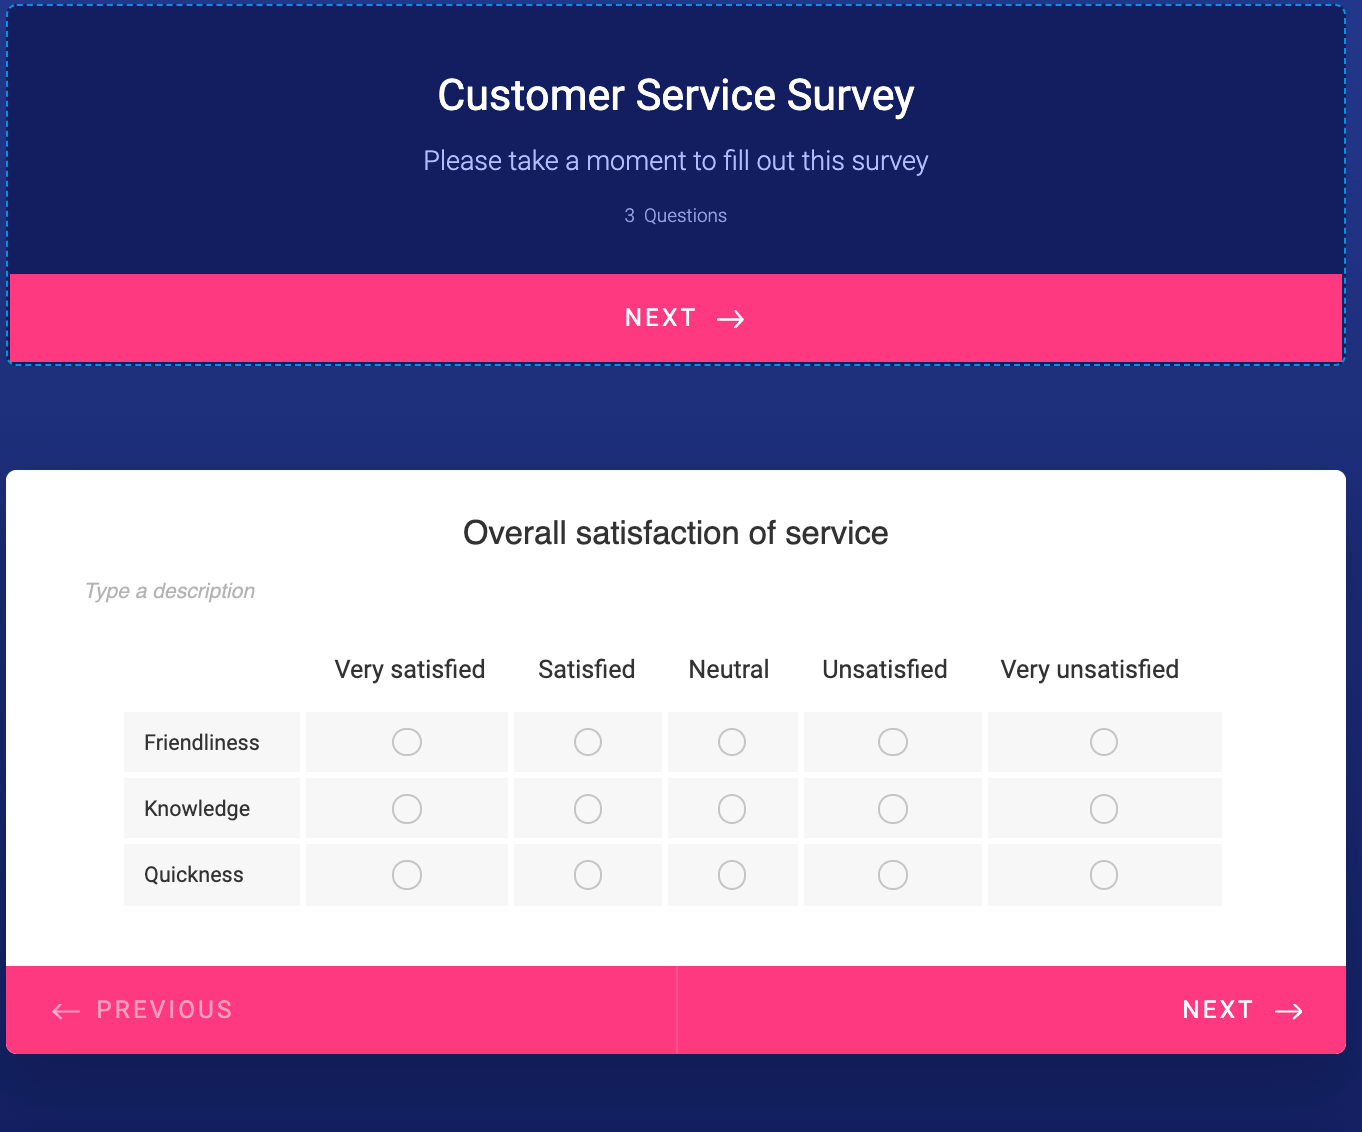Mark Very unsatisfied for Friendliness
The width and height of the screenshot is (1362, 1132).
(x=1104, y=742)
